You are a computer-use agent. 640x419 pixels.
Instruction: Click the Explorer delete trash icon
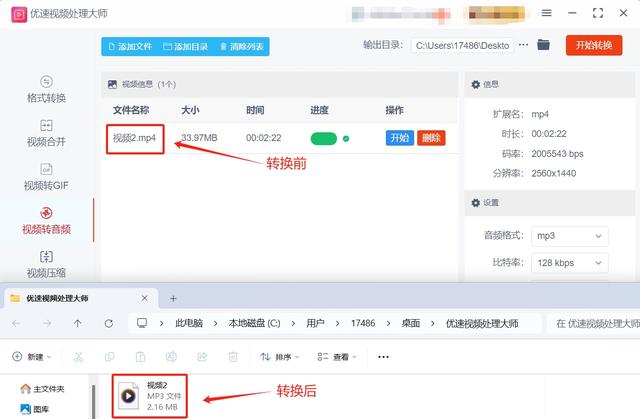click(x=233, y=357)
